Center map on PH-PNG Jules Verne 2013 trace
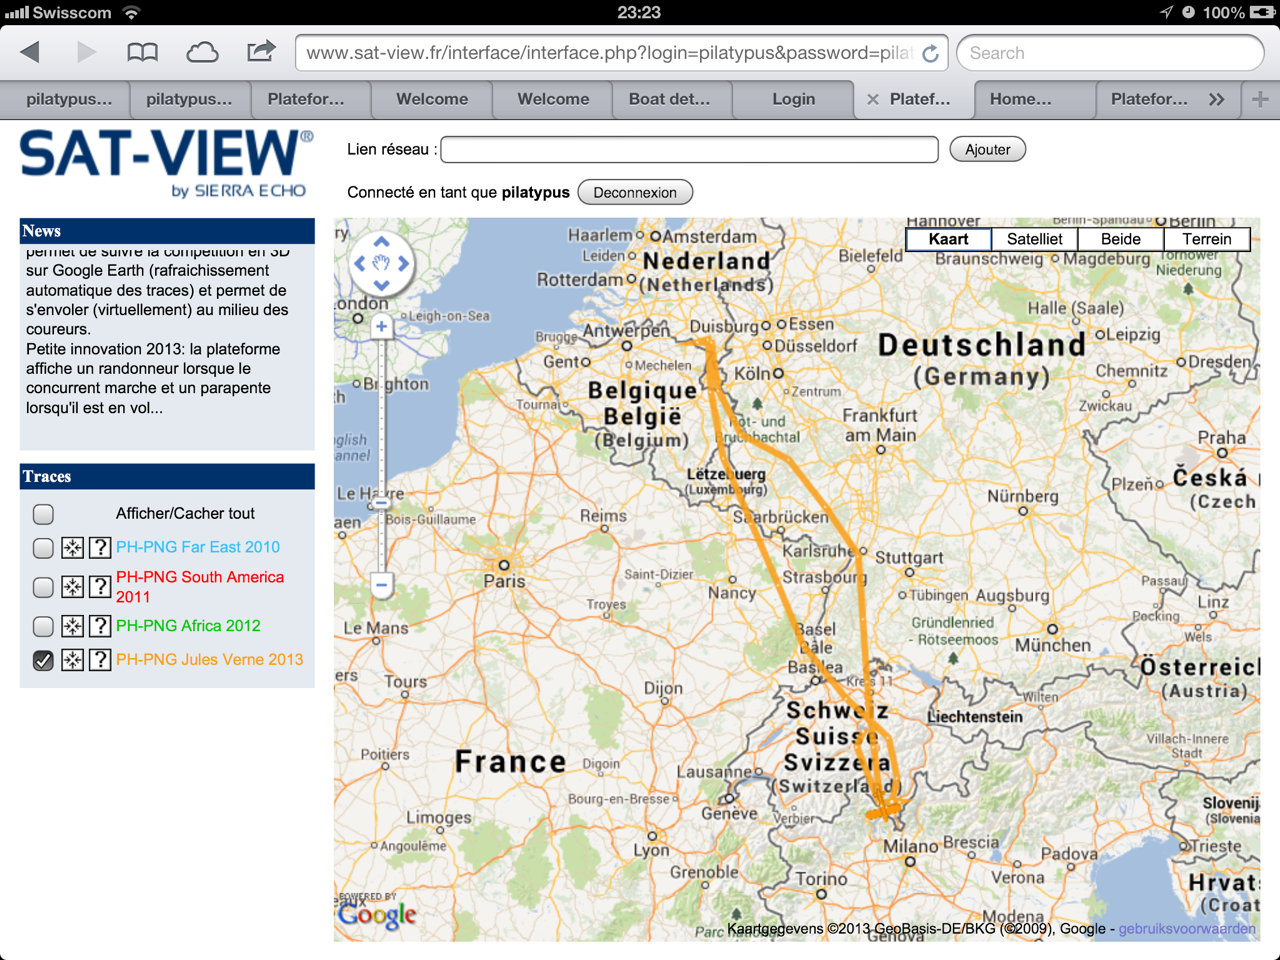Image resolution: width=1280 pixels, height=960 pixels. pyautogui.click(x=72, y=660)
